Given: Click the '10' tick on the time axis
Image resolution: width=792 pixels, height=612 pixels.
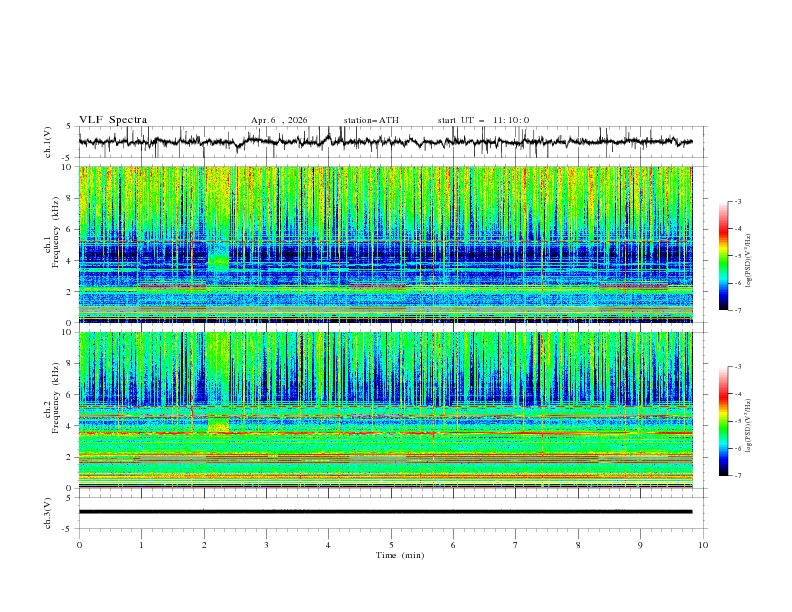Looking at the screenshot, I should [x=703, y=545].
